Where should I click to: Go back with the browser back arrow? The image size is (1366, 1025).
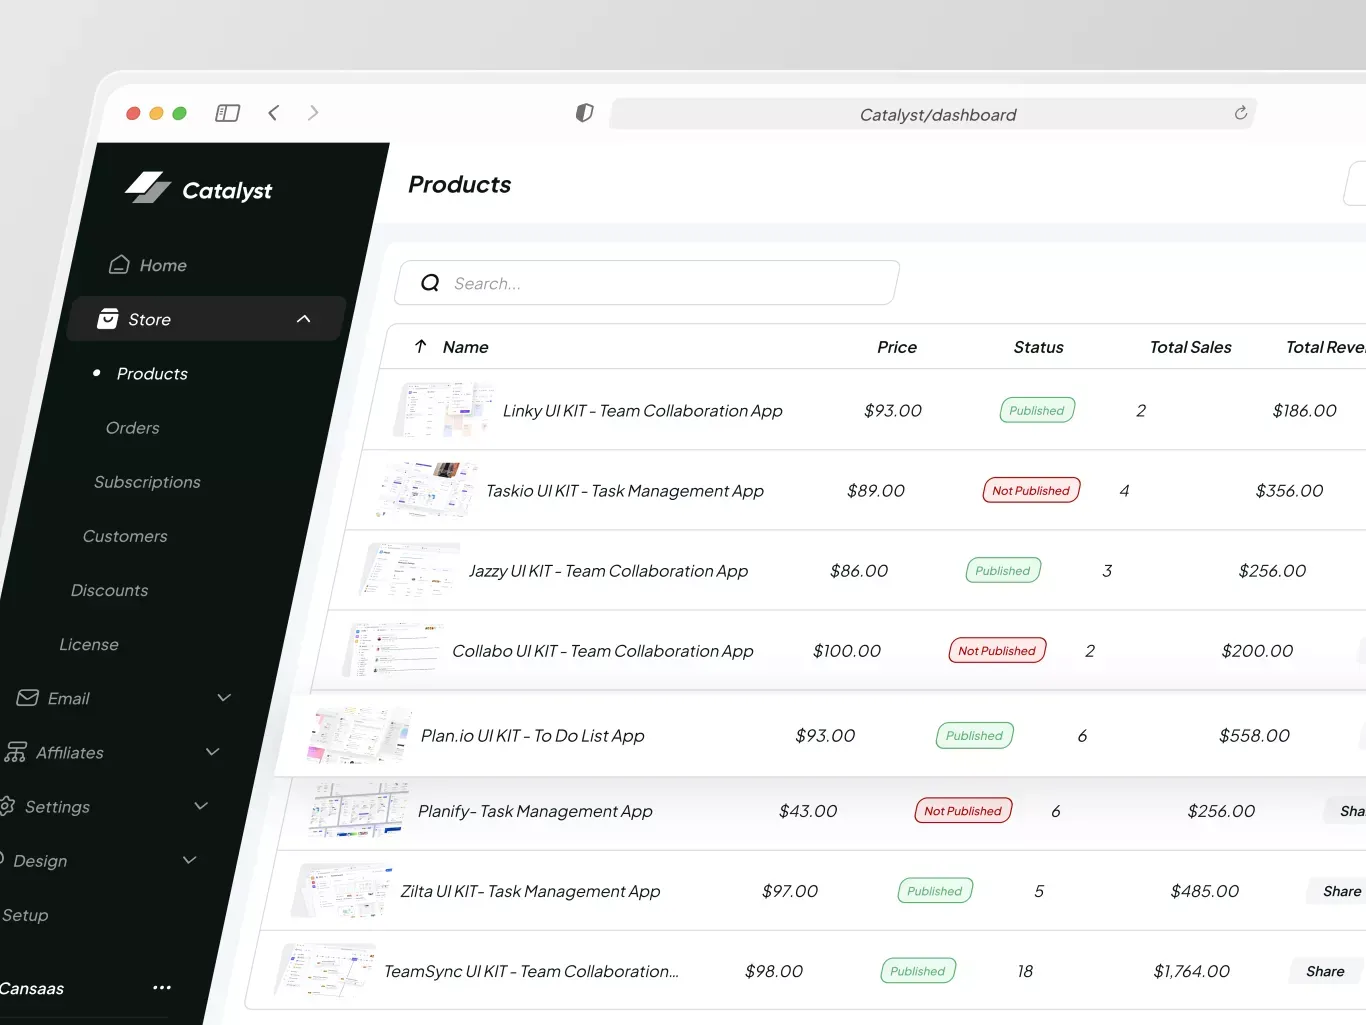coord(273,113)
